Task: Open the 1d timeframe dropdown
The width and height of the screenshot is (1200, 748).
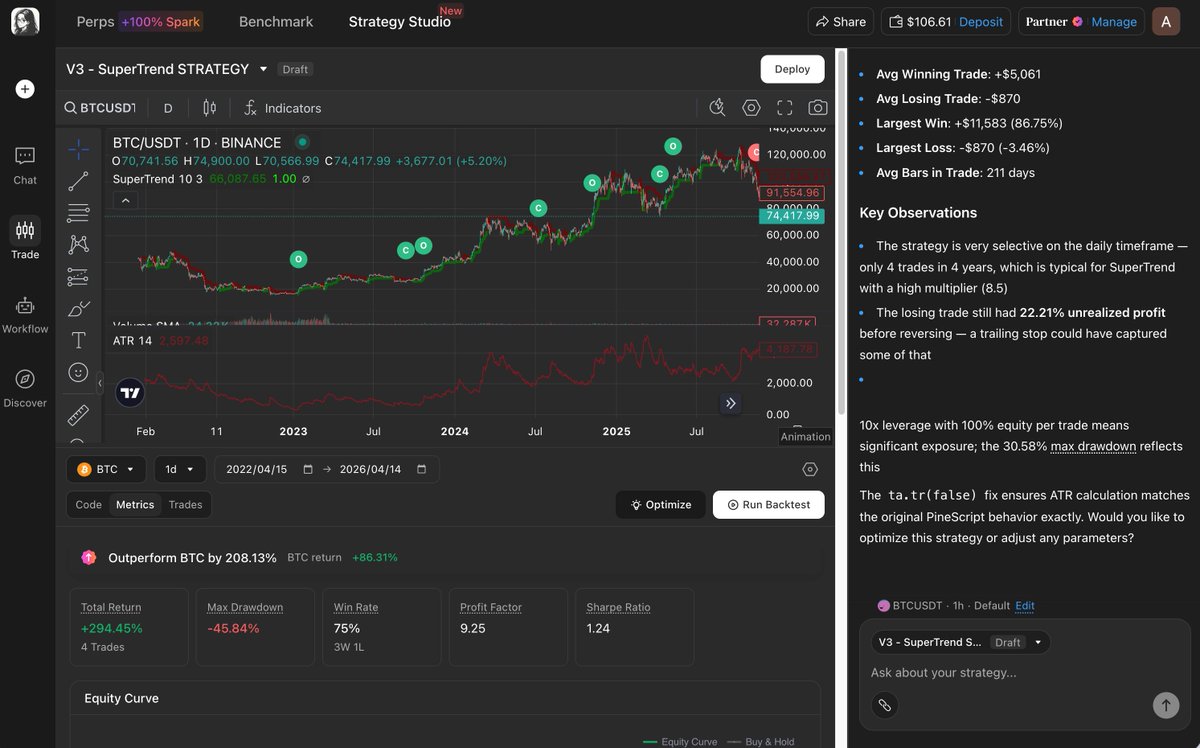Action: pos(180,469)
